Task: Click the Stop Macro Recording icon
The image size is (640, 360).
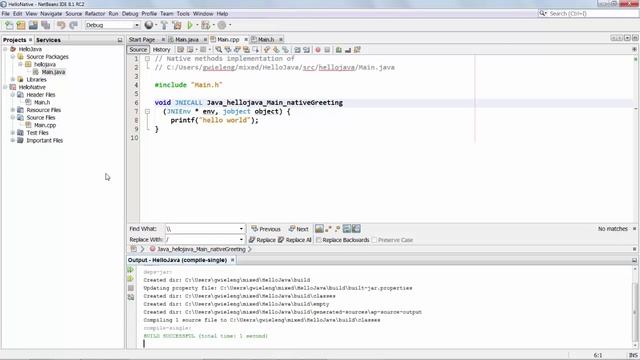Action: point(327,50)
